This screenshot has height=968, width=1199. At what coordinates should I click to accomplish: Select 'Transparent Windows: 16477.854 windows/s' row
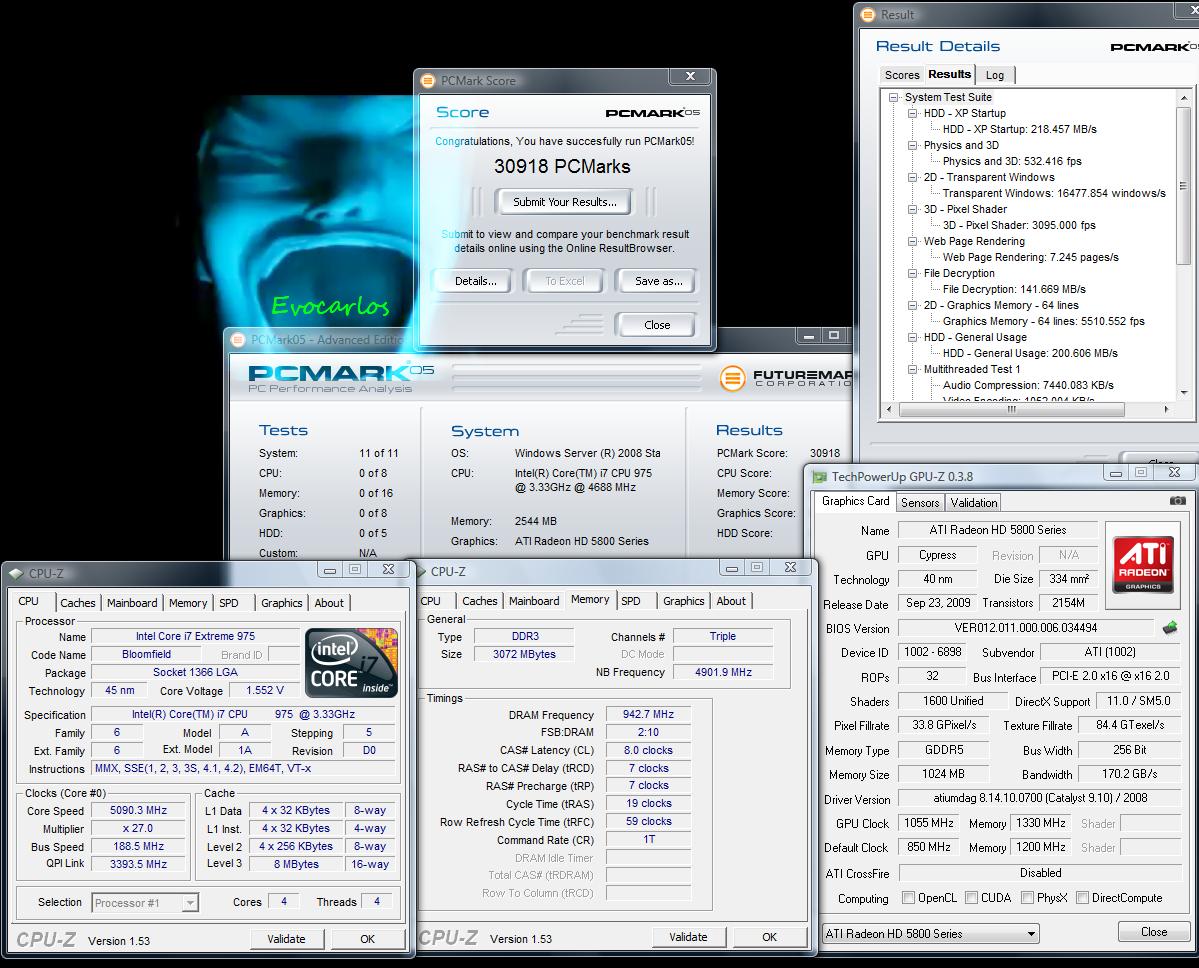tap(1054, 193)
